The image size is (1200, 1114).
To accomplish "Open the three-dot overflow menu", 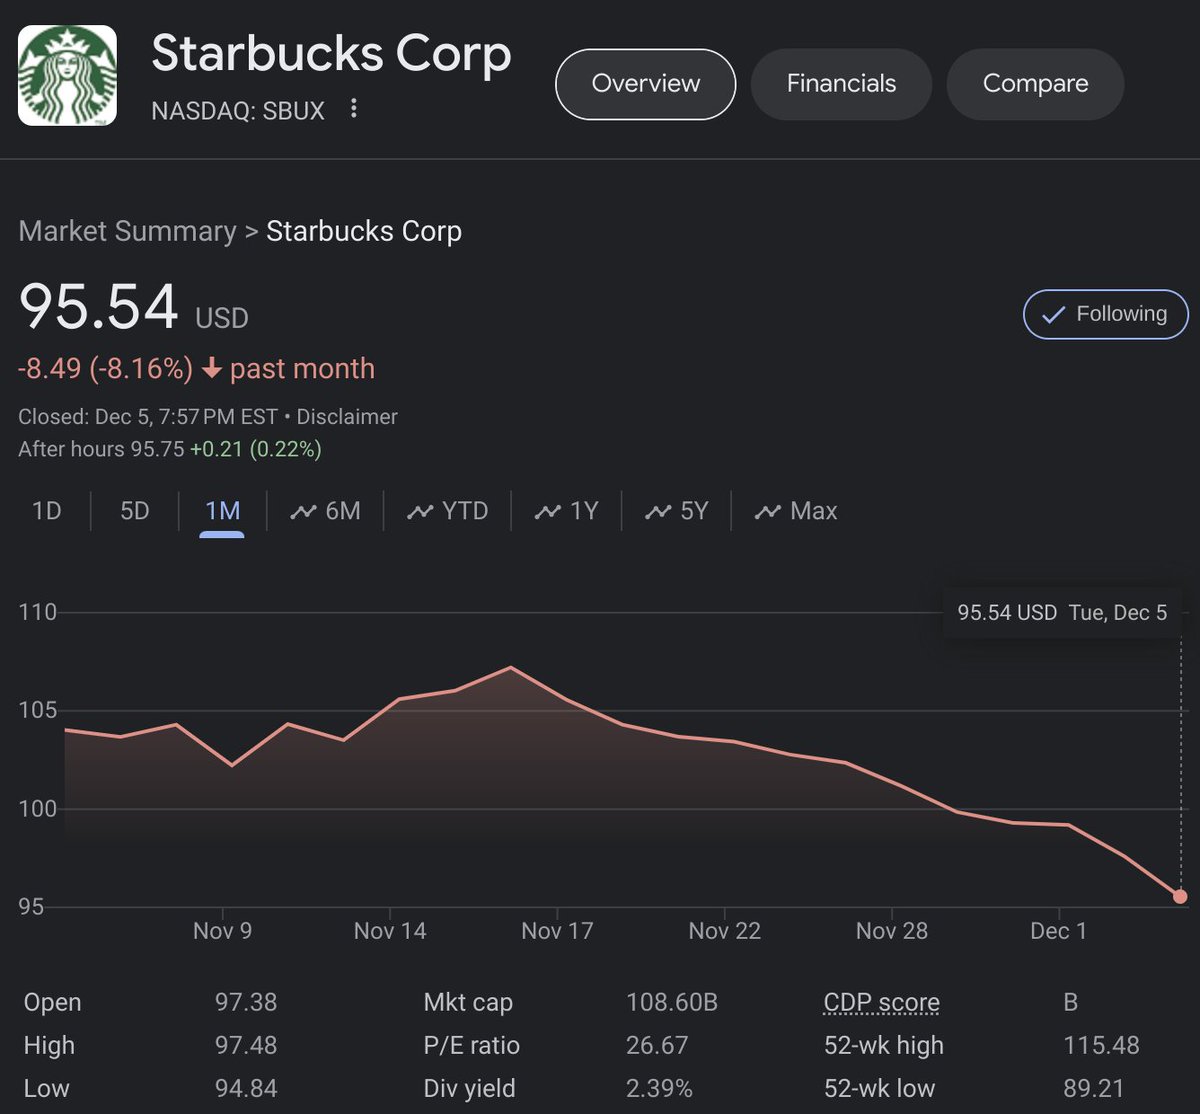I will 353,109.
